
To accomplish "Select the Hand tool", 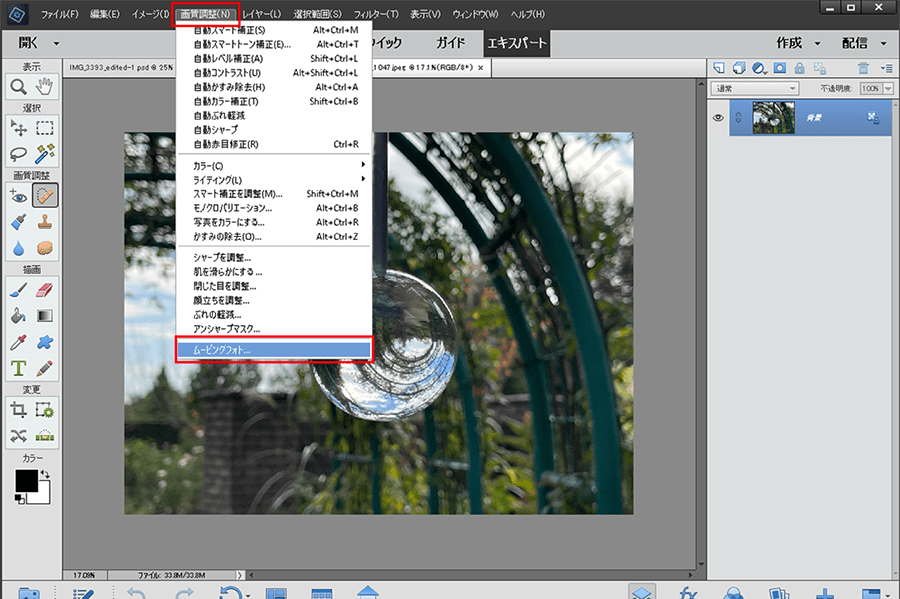I will [44, 87].
